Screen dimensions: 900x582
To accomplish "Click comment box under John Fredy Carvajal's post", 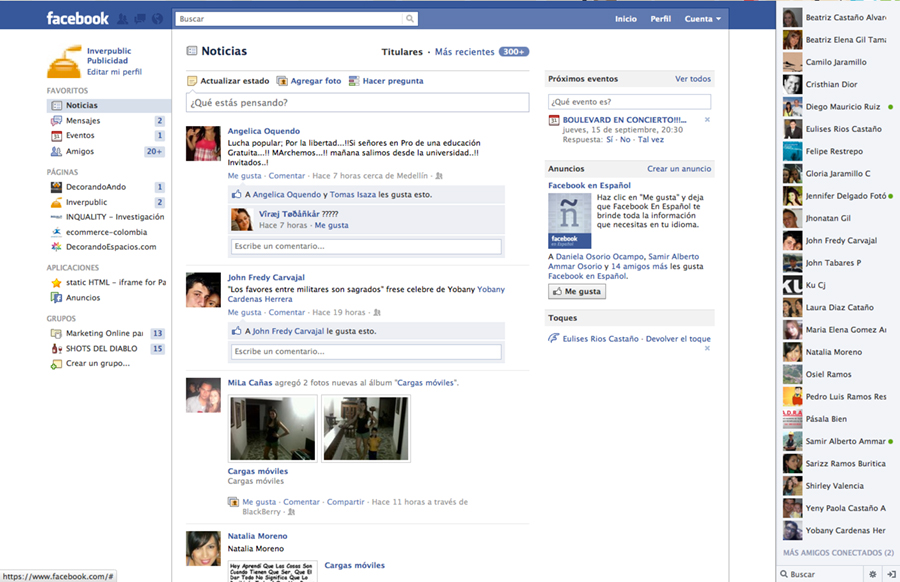I will coord(367,351).
